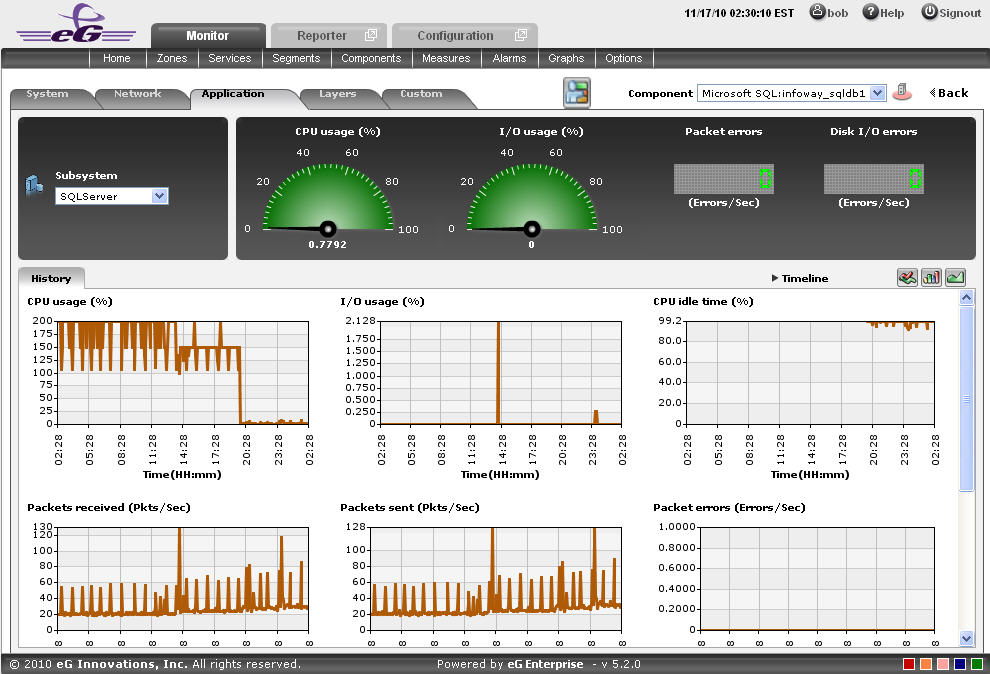Open the Packets received history chart
The image size is (990, 674).
[183, 579]
